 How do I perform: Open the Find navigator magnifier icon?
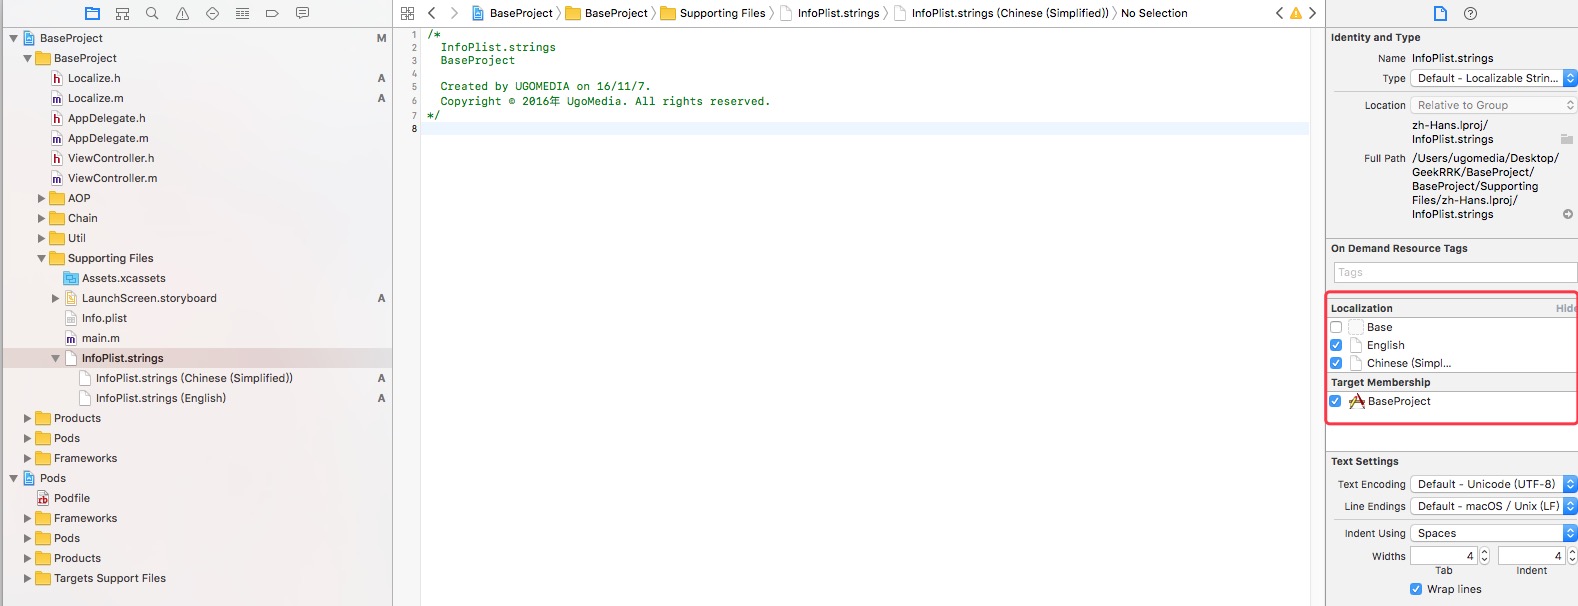tap(152, 13)
